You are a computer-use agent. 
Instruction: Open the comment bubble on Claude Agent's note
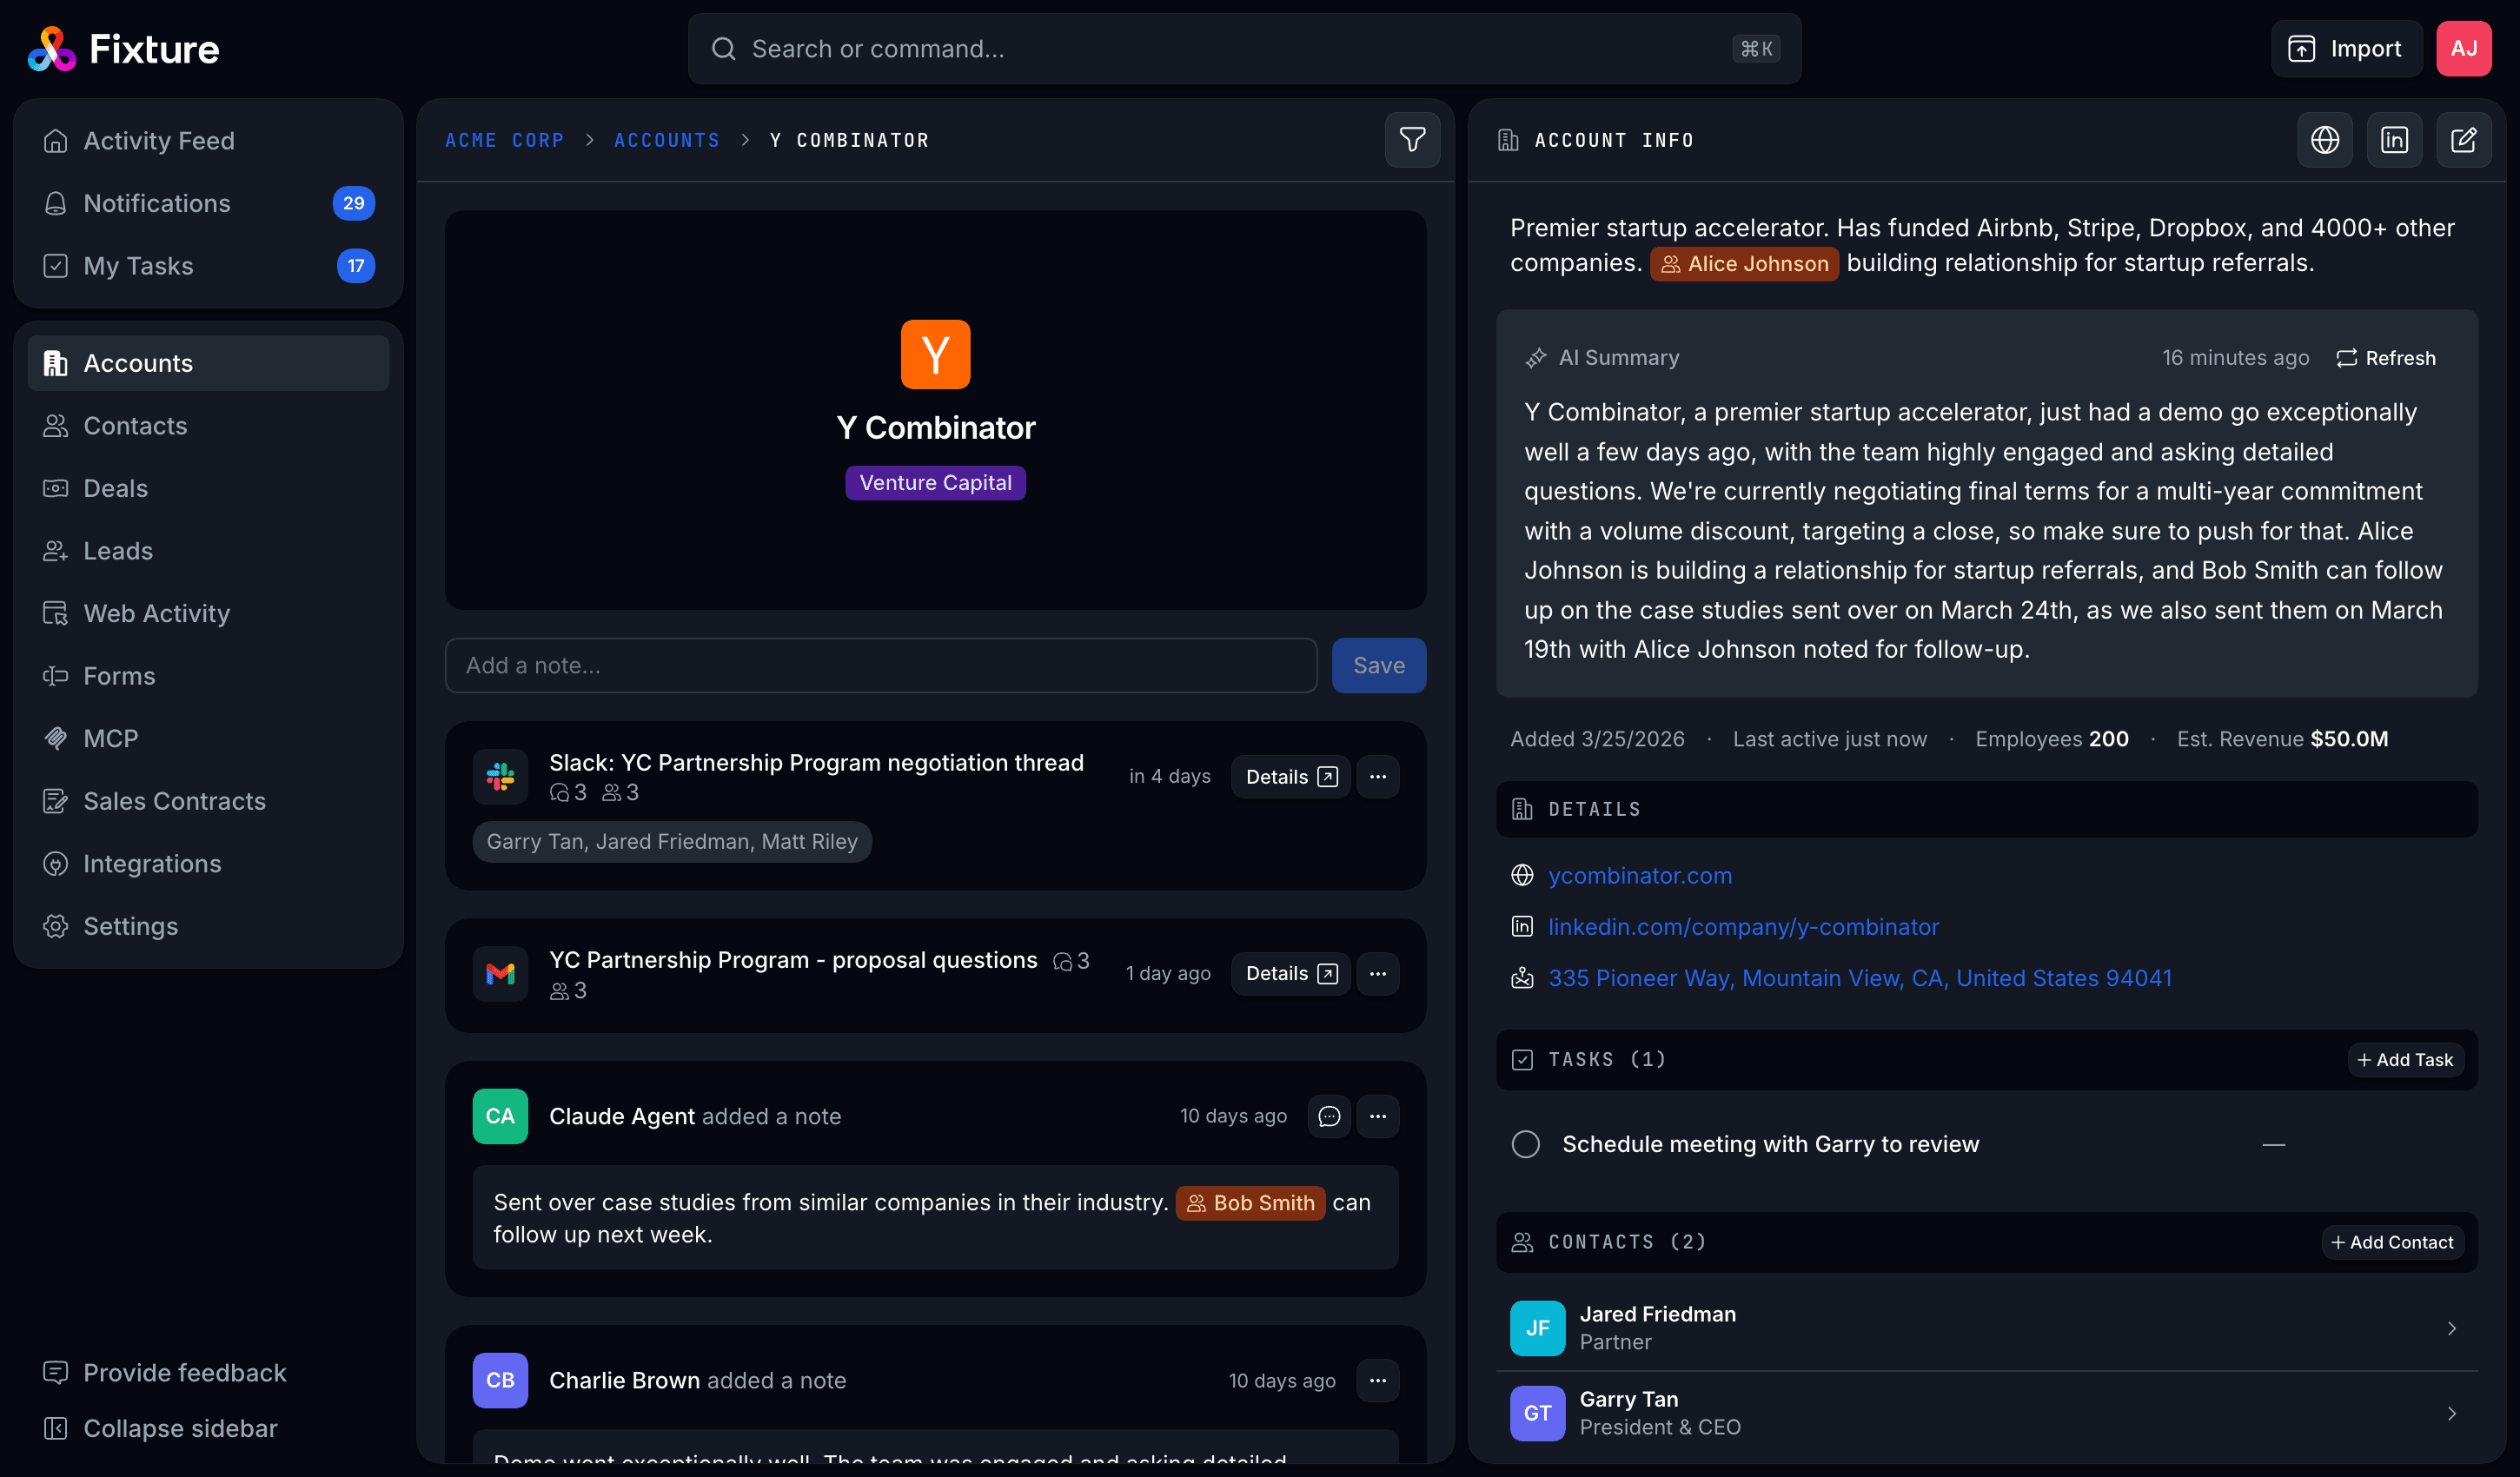point(1329,1116)
